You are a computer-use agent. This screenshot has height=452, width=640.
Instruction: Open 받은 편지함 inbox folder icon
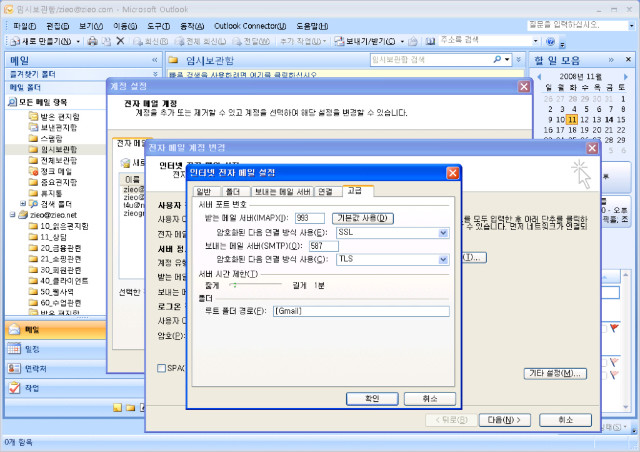[x=33, y=116]
